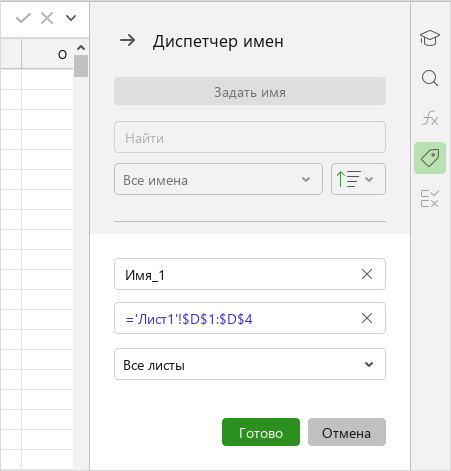The height and width of the screenshot is (471, 451).
Task: Toggle the name manager tag icon
Action: click(430, 158)
